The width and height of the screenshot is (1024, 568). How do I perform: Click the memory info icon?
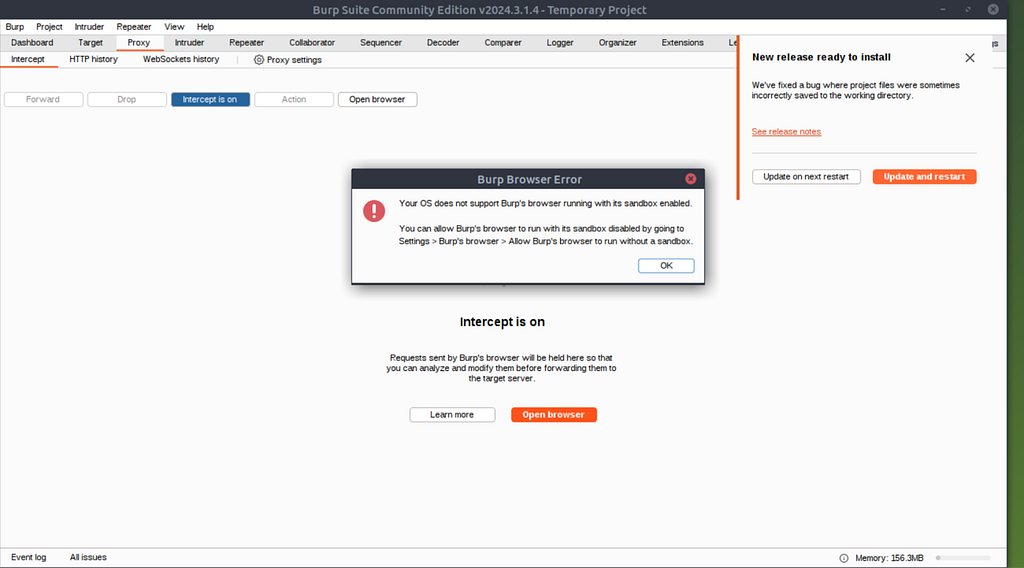(x=844, y=558)
